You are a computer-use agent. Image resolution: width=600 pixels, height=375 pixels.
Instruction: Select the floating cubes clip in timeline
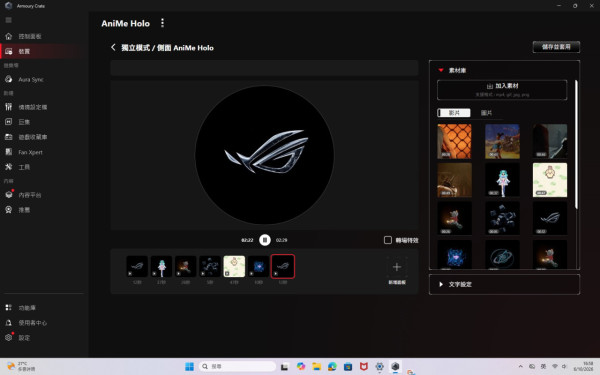click(x=210, y=266)
